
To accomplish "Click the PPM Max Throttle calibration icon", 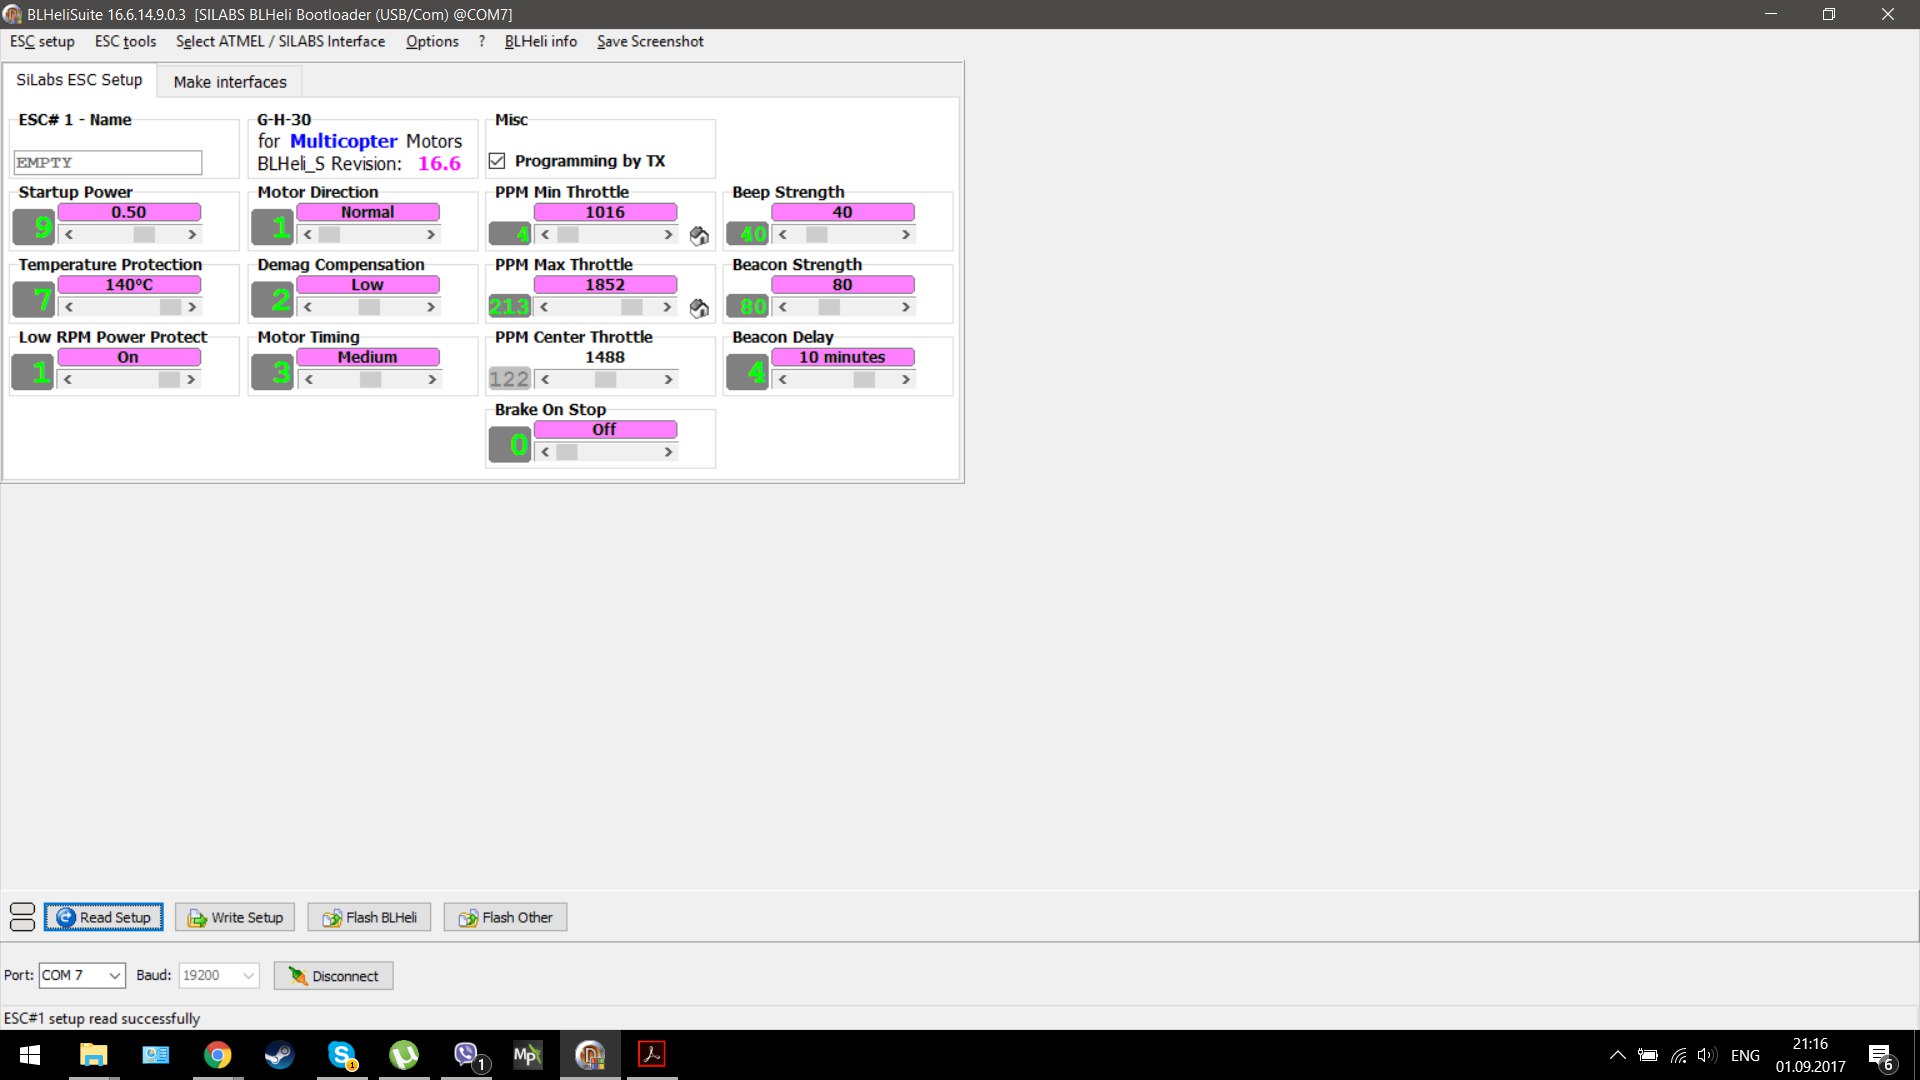I will pos(699,308).
